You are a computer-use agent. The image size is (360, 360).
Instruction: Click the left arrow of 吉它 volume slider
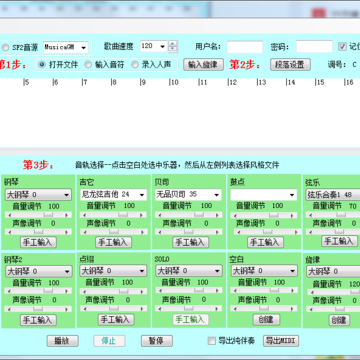coord(85,215)
